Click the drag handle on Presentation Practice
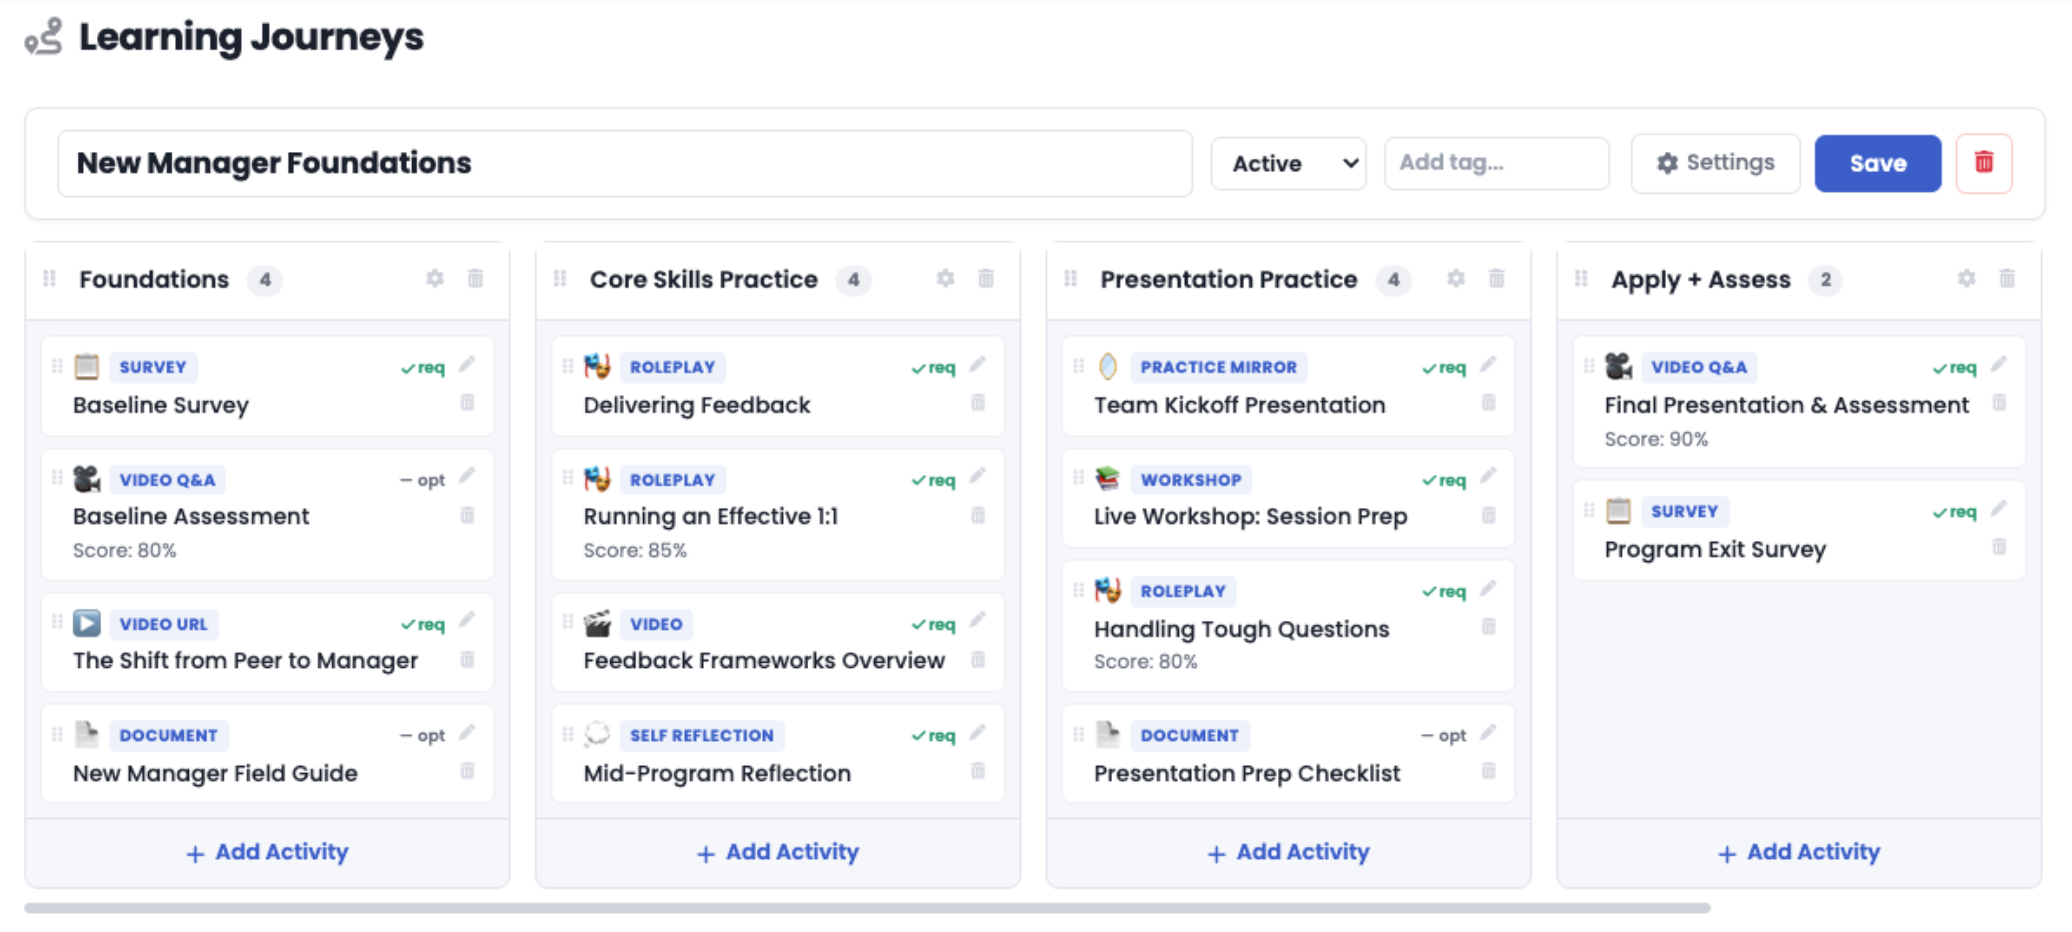 (x=1070, y=279)
